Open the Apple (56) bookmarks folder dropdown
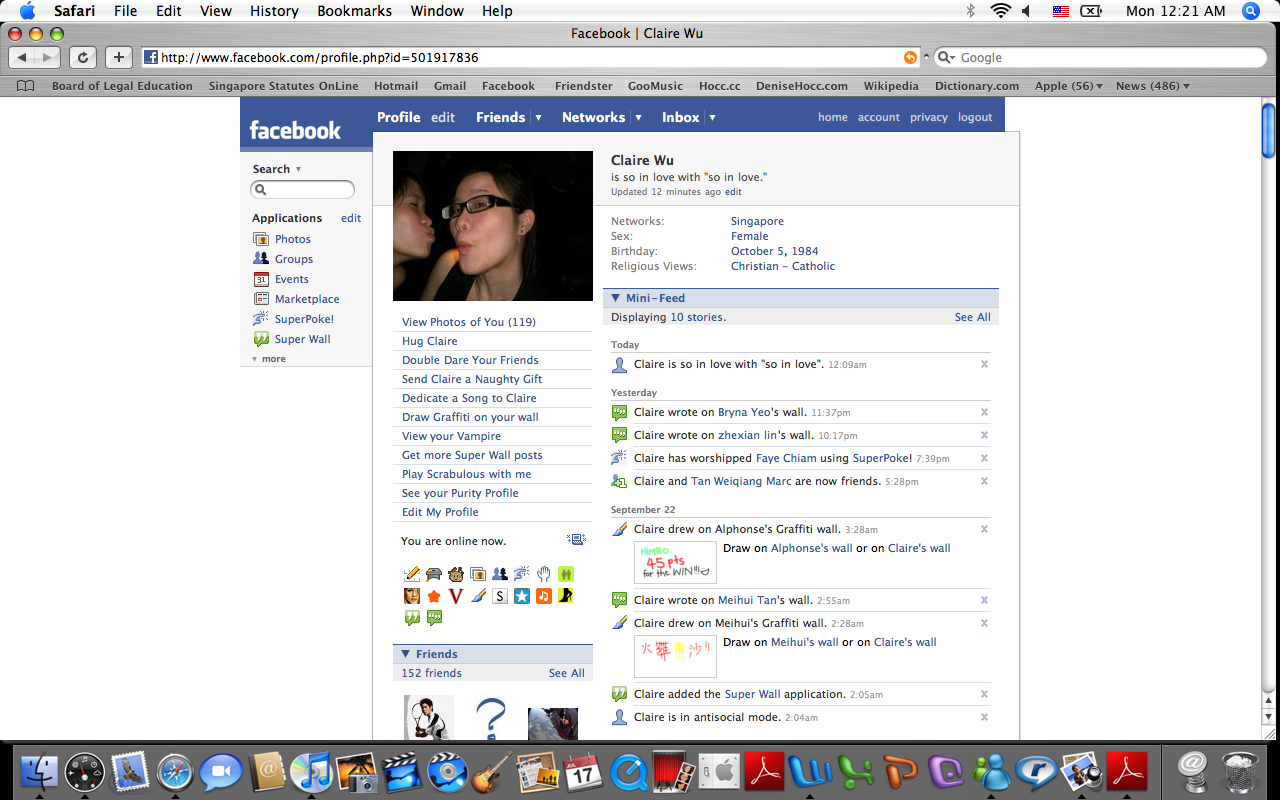The image size is (1280, 800). [1068, 86]
